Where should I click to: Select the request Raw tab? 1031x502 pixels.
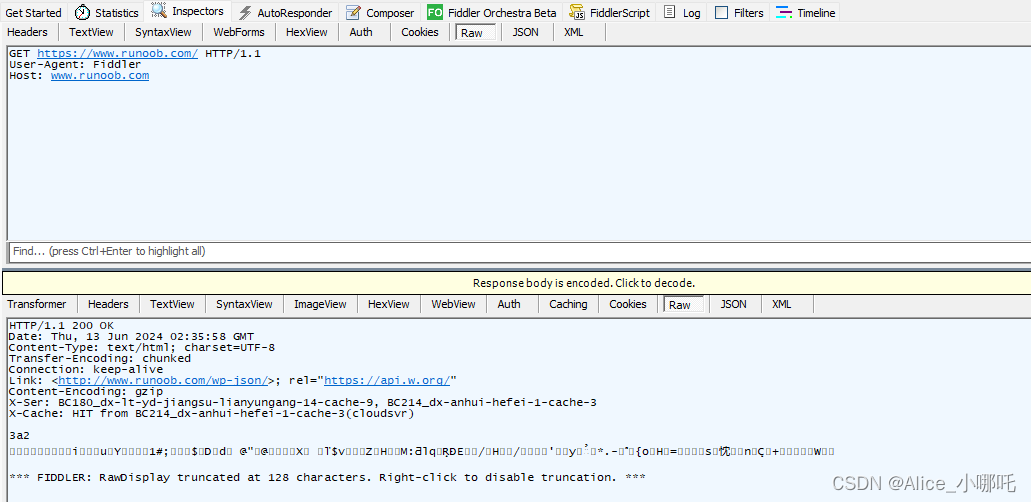(476, 32)
